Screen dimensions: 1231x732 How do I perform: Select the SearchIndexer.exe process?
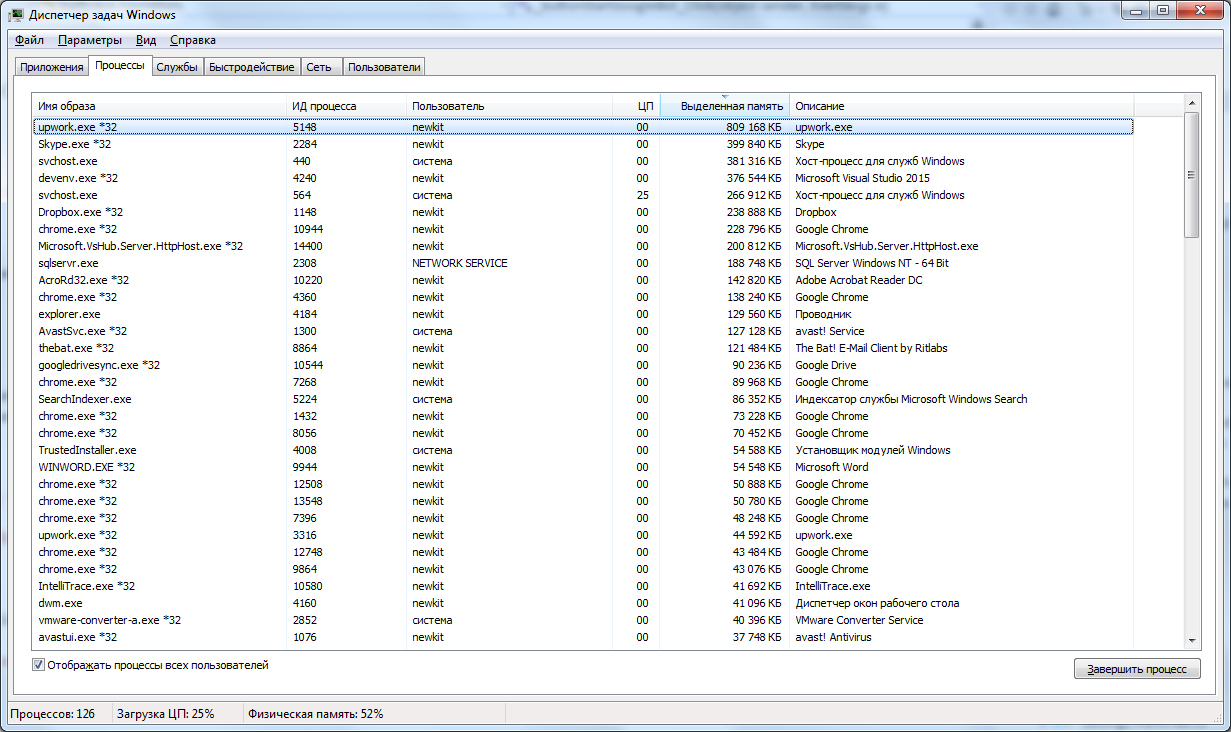click(583, 399)
